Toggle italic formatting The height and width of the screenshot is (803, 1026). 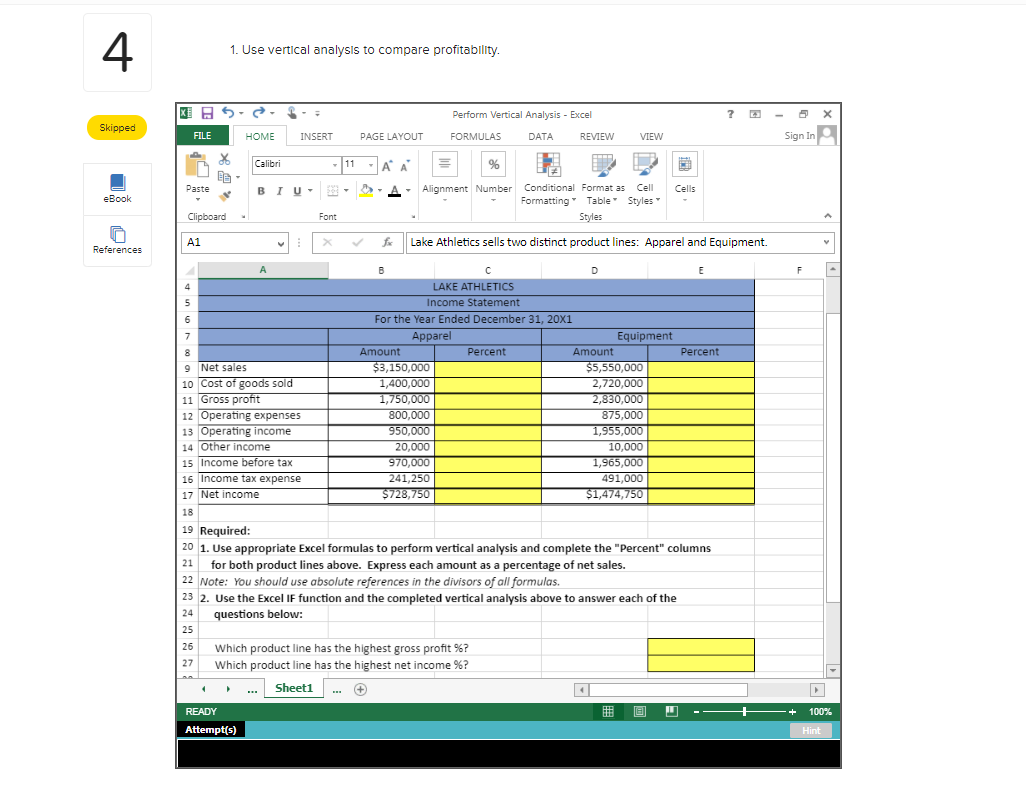point(279,190)
